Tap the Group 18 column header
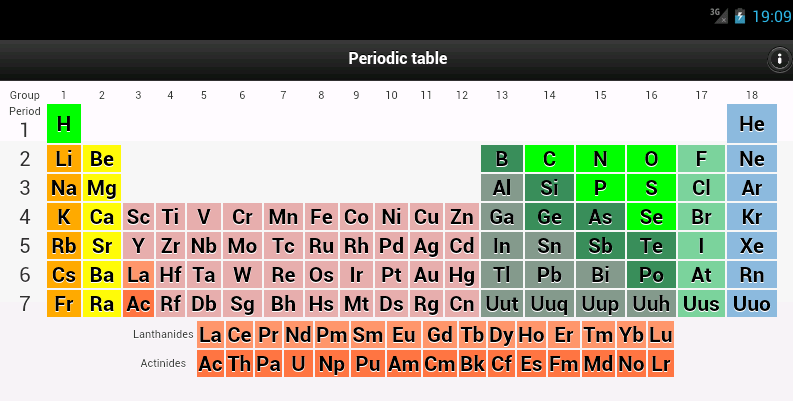793x401 pixels. point(751,95)
